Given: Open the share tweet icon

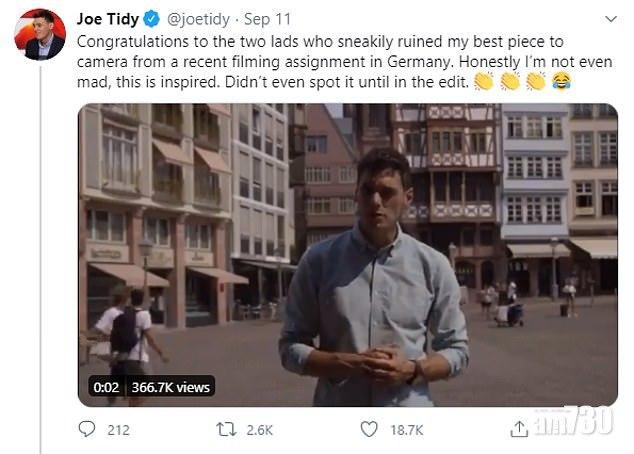Looking at the screenshot, I should point(518,429).
